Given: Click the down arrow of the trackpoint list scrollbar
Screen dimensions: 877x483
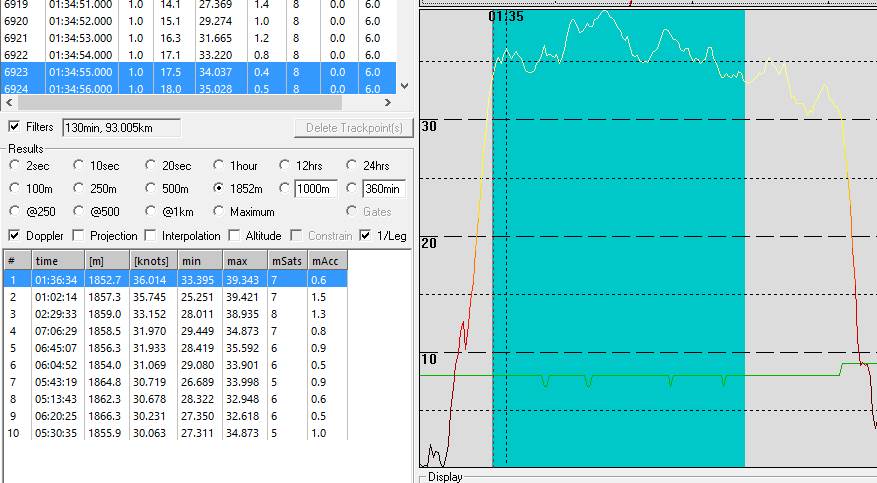Looking at the screenshot, I should tap(405, 87).
